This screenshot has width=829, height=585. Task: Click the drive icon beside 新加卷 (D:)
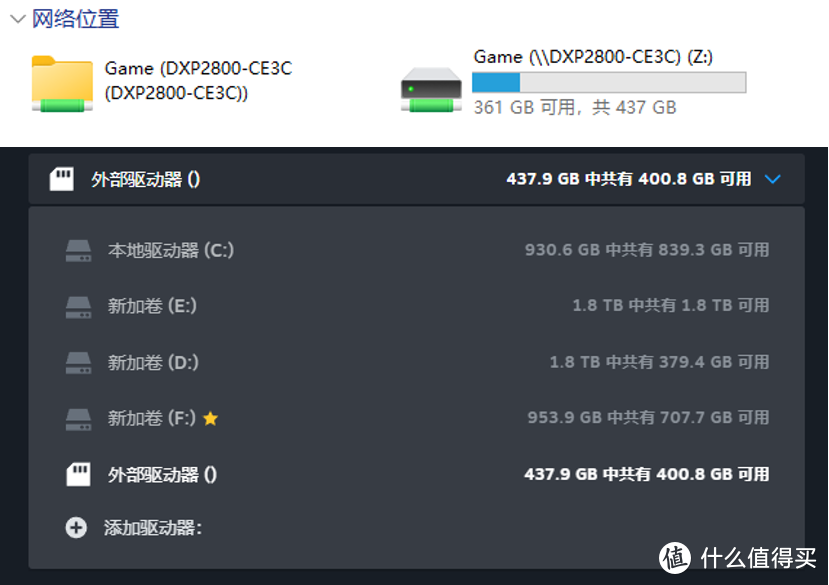pos(78,362)
